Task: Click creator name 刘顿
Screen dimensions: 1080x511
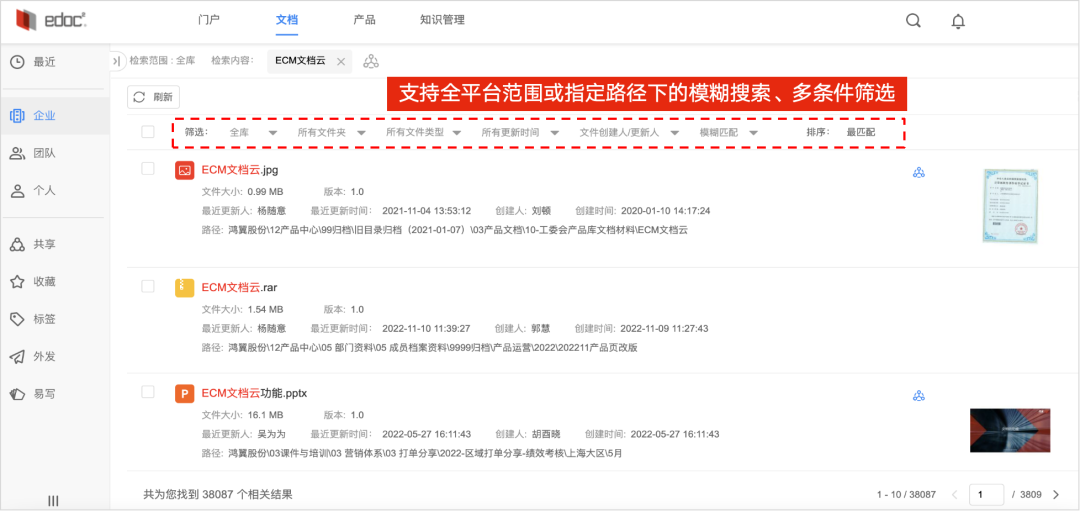Action: tap(541, 211)
